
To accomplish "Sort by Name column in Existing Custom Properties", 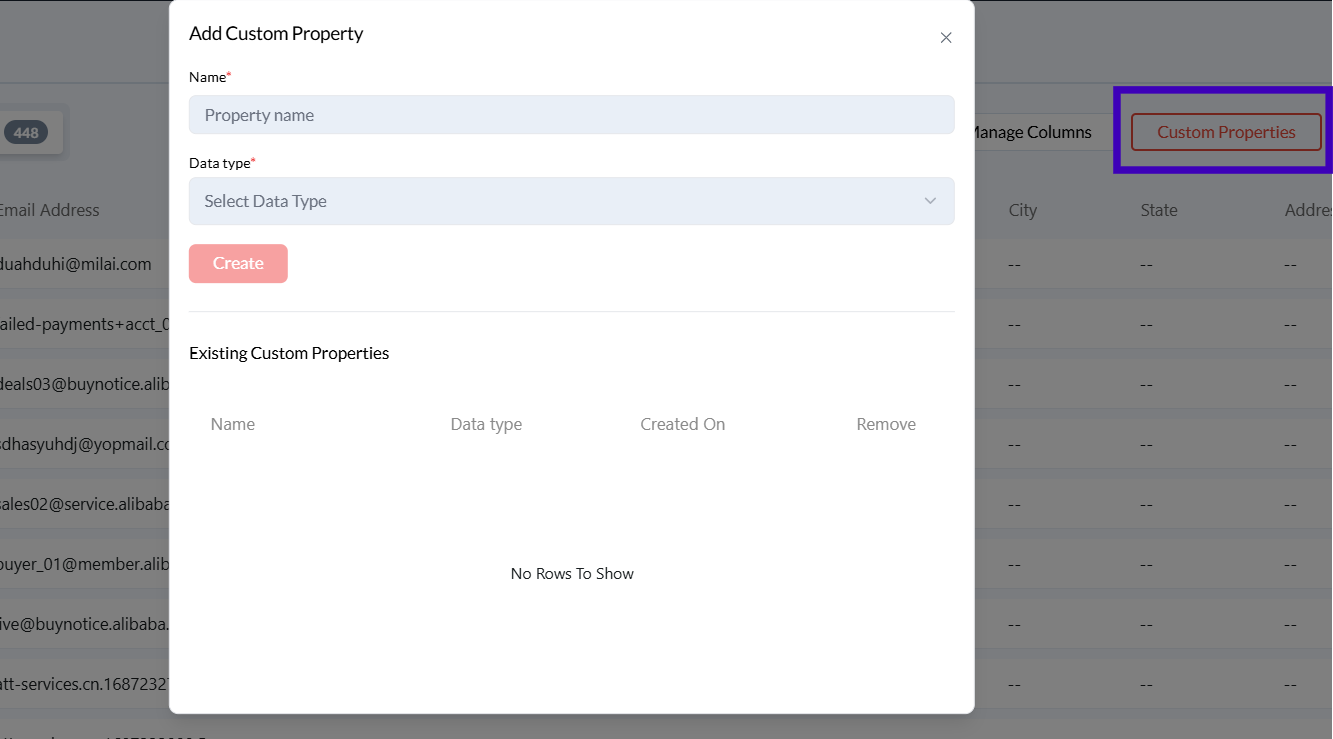I will [x=233, y=424].
